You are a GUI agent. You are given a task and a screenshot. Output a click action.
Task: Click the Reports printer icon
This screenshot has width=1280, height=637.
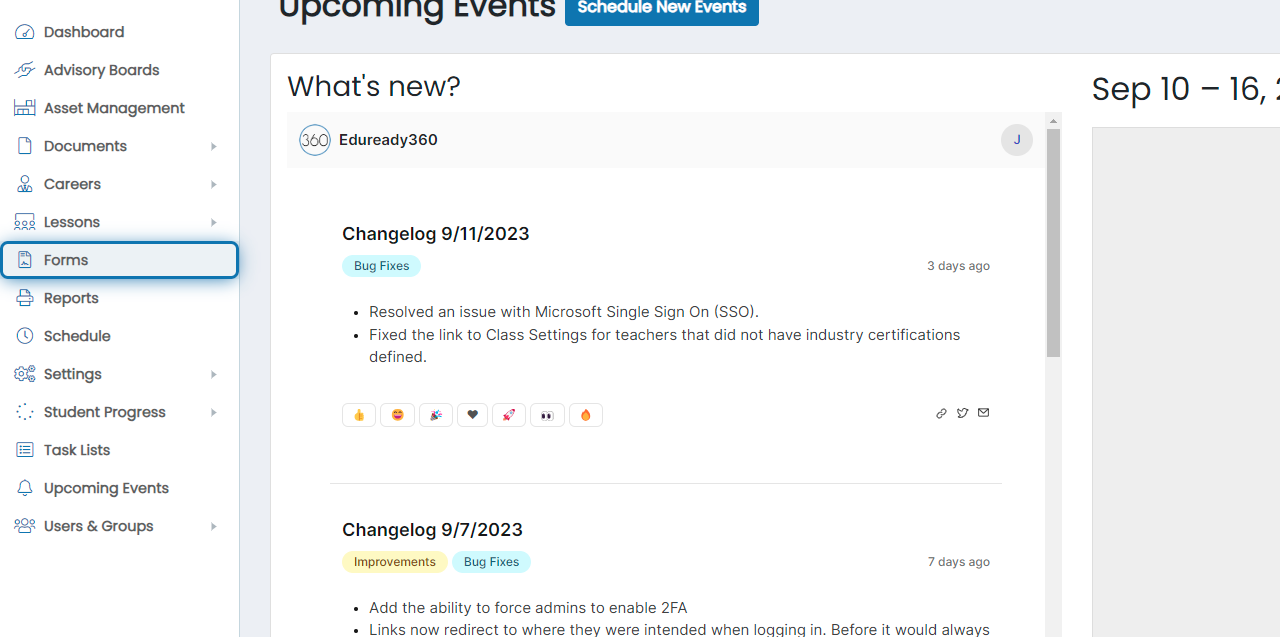(x=25, y=298)
